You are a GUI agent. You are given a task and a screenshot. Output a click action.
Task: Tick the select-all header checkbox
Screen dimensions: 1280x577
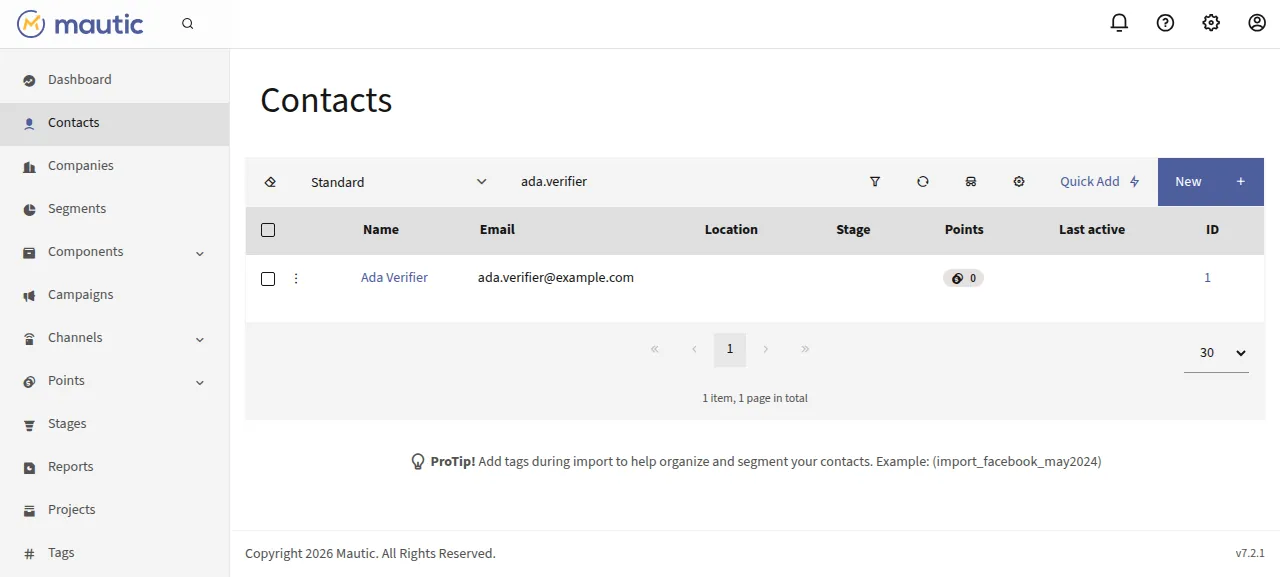tap(268, 230)
